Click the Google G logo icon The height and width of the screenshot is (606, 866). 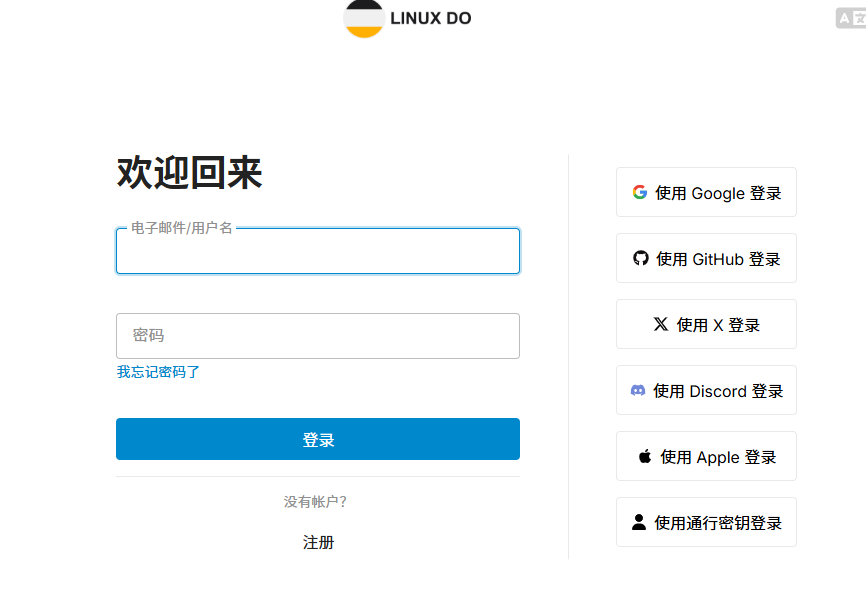click(x=640, y=192)
